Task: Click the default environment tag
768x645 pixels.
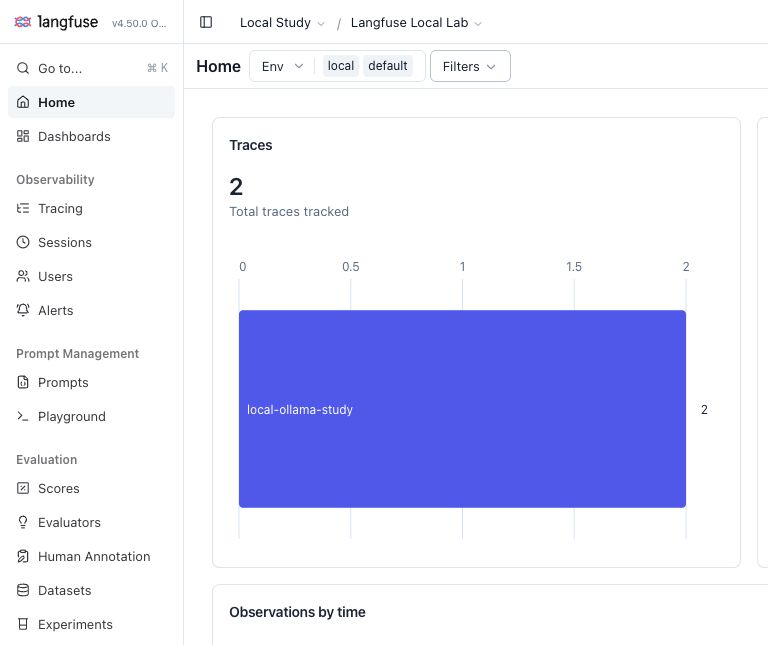Action: 387,66
